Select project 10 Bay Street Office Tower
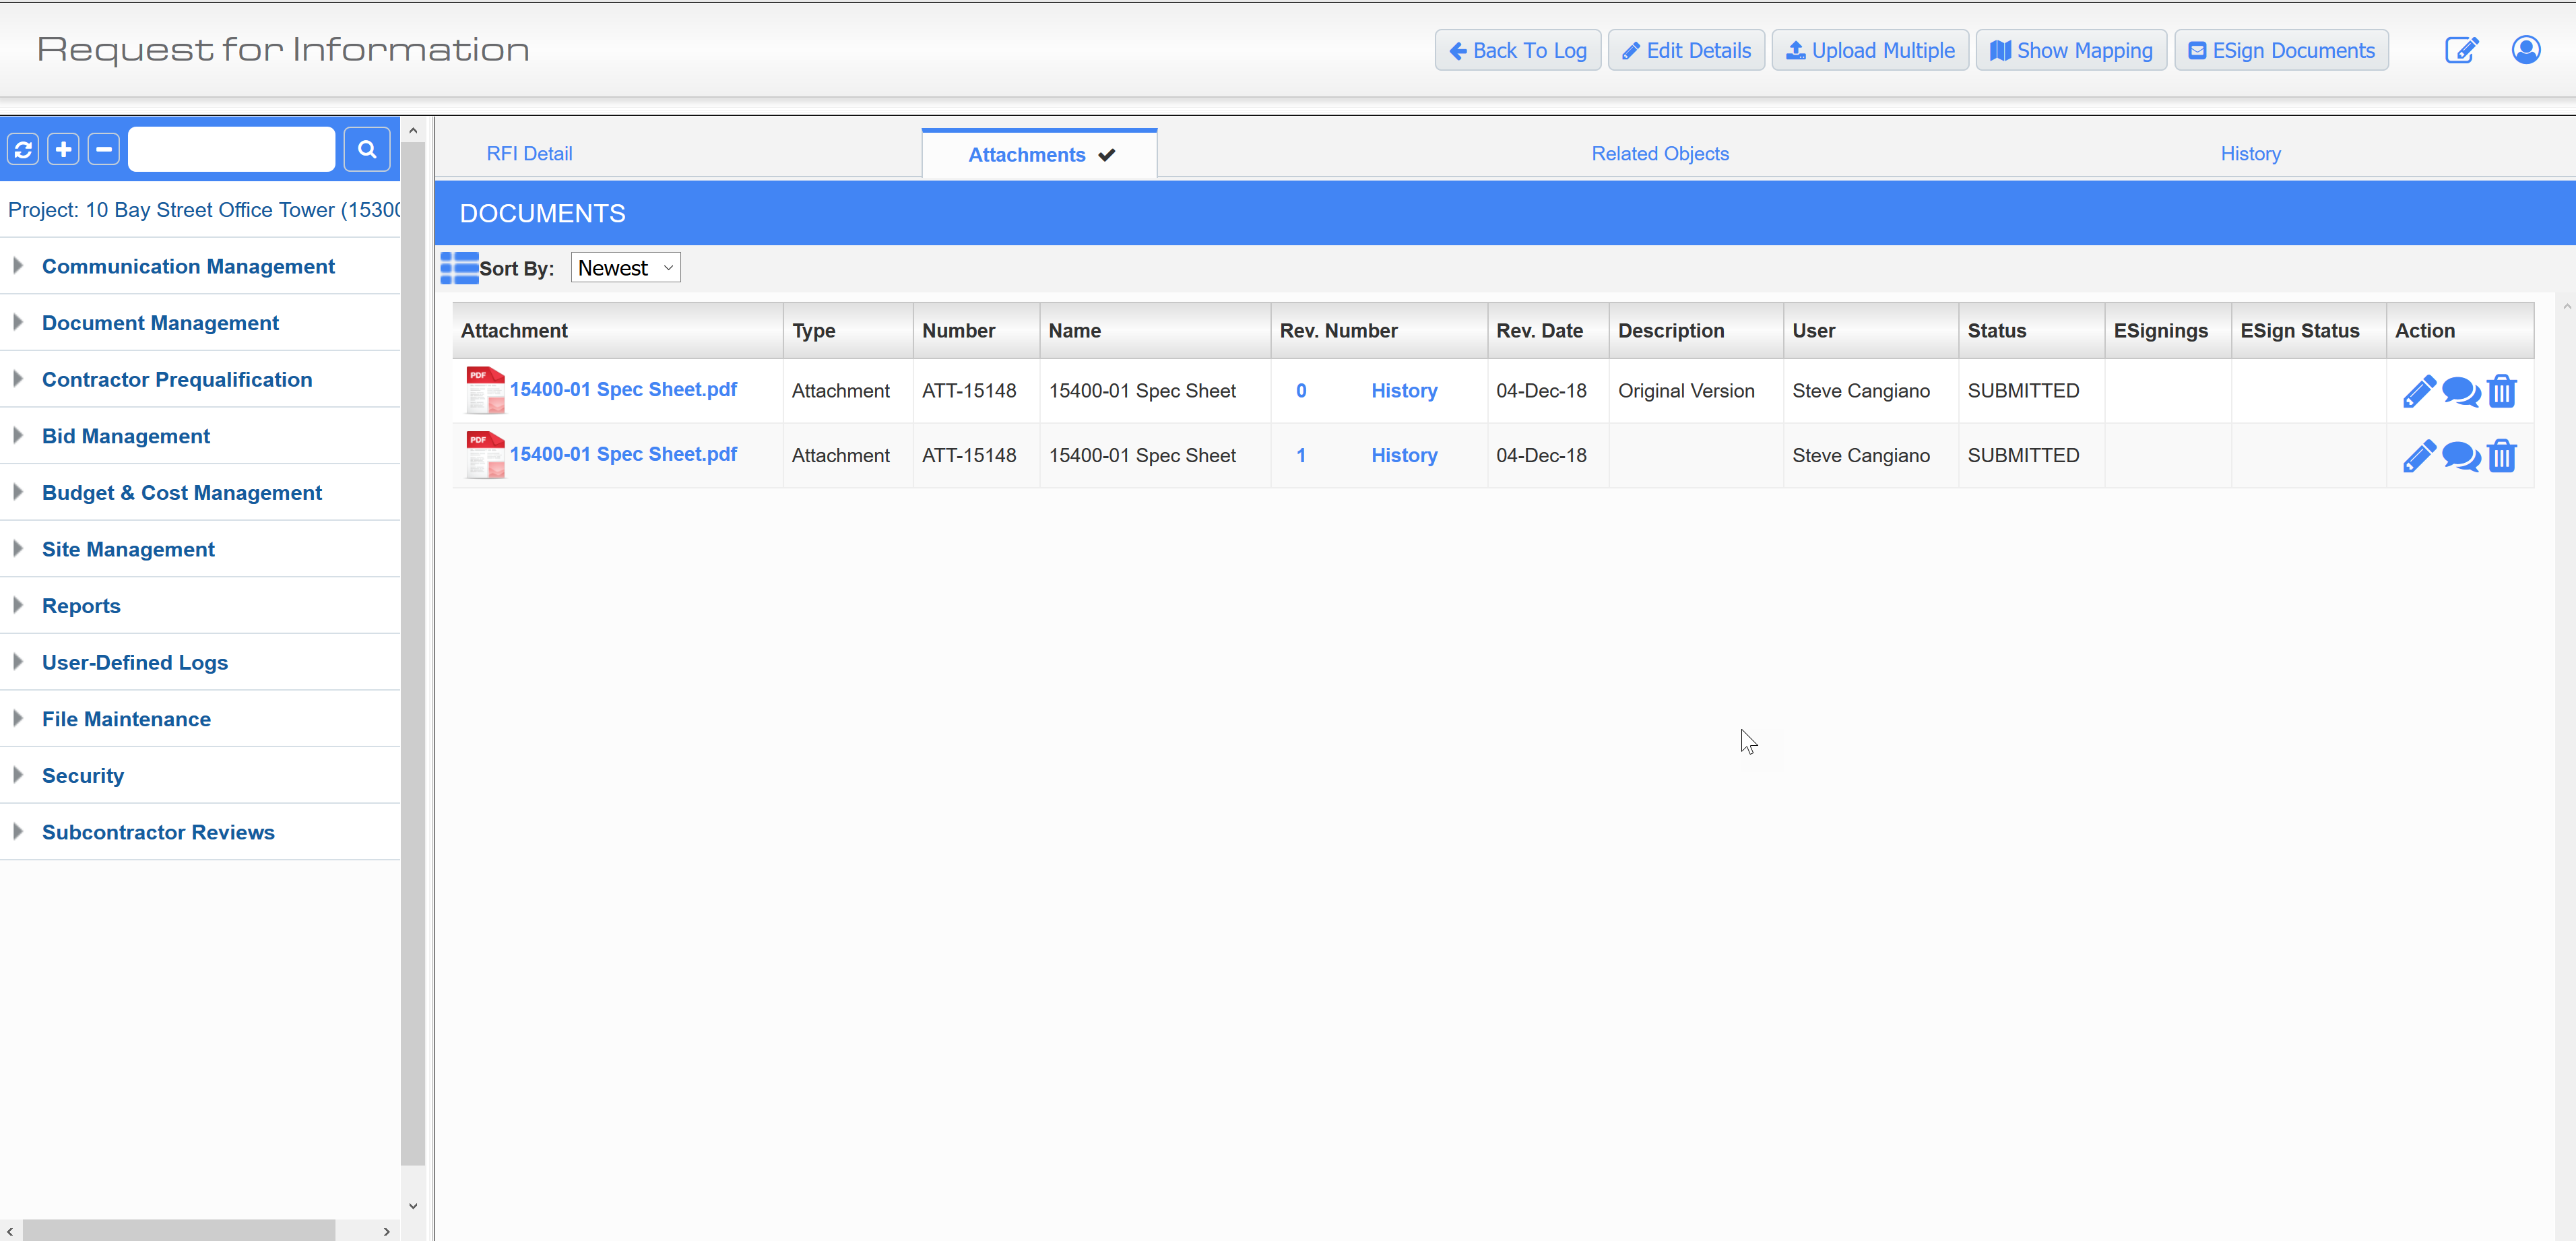This screenshot has height=1241, width=2576. coord(203,210)
